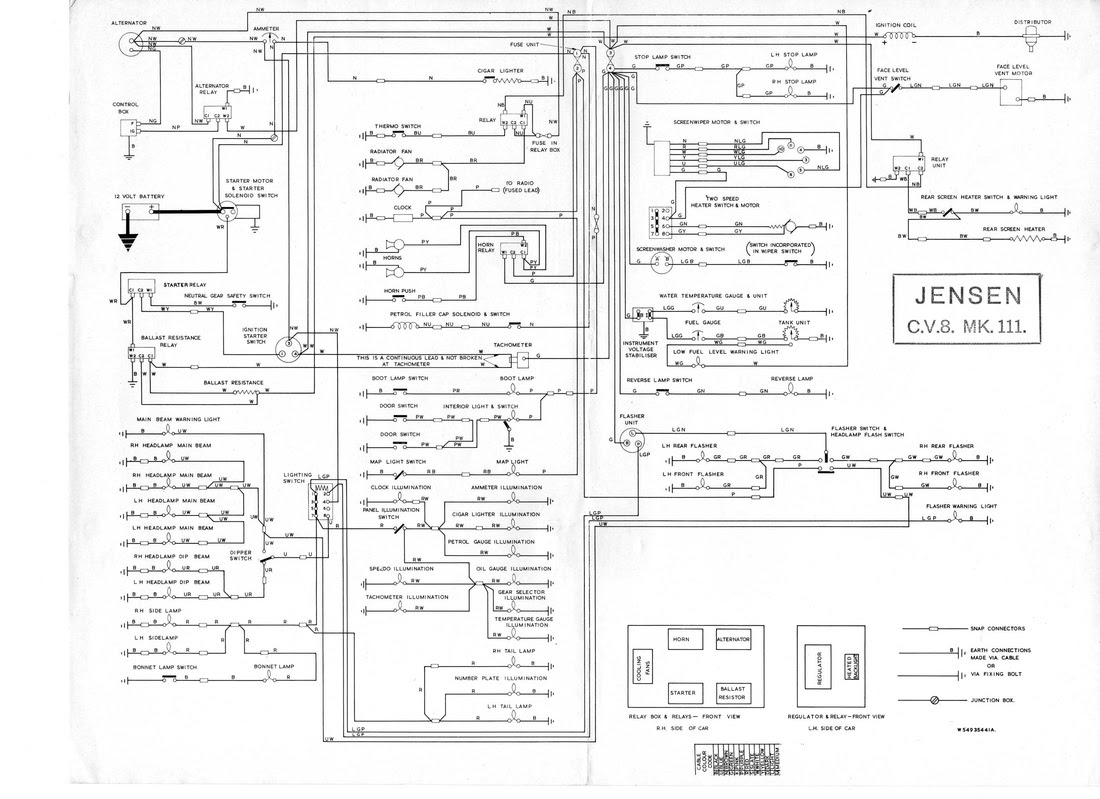
Task: Click the COOLING FANS relay box
Action: click(642, 664)
